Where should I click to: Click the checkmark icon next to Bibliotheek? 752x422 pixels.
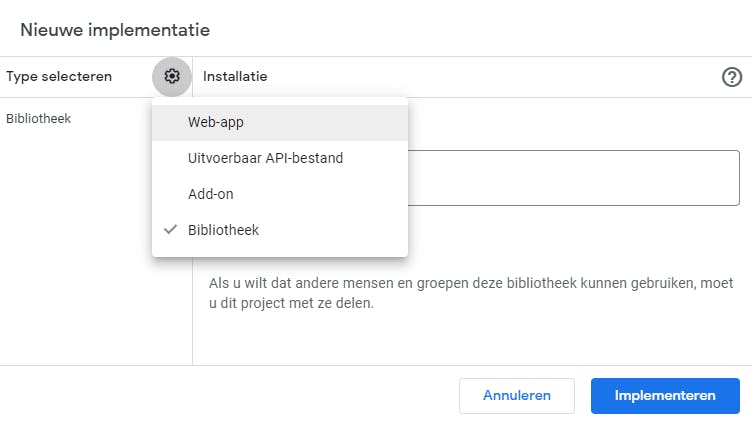pos(171,230)
